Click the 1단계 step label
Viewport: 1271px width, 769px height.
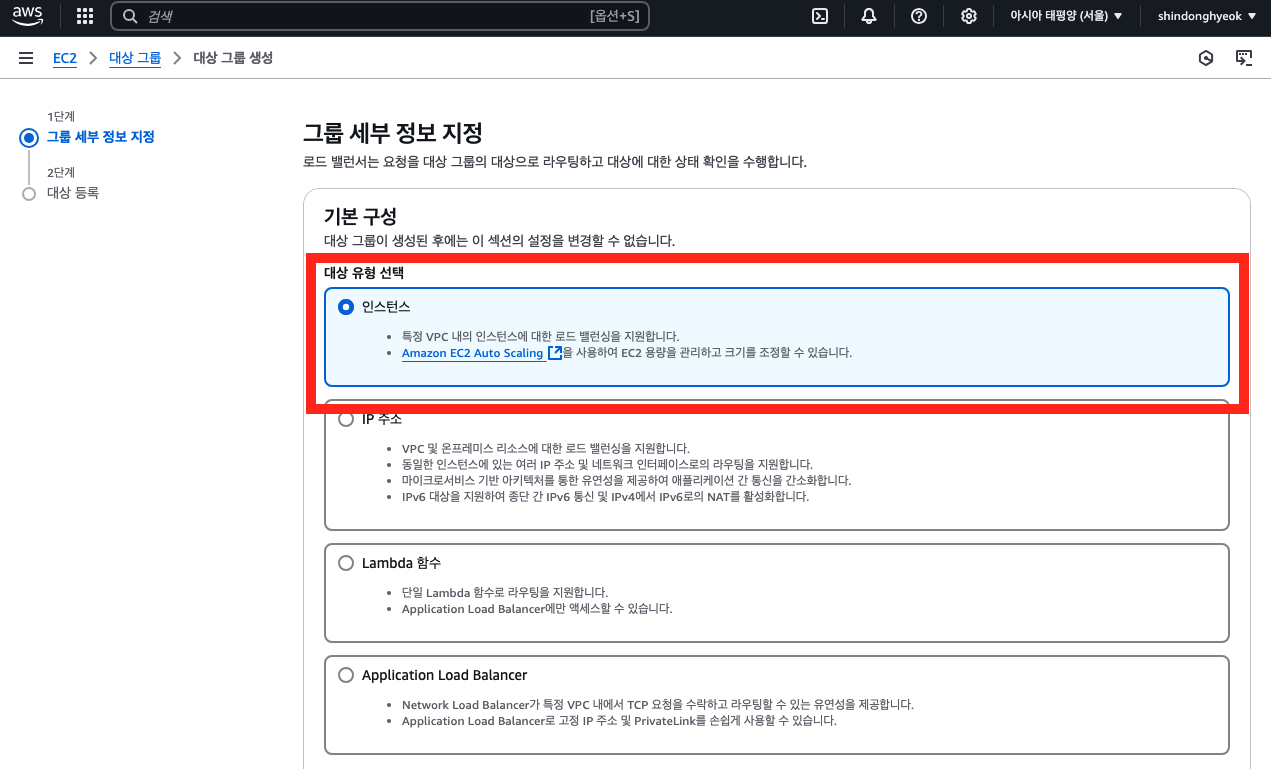[61, 117]
